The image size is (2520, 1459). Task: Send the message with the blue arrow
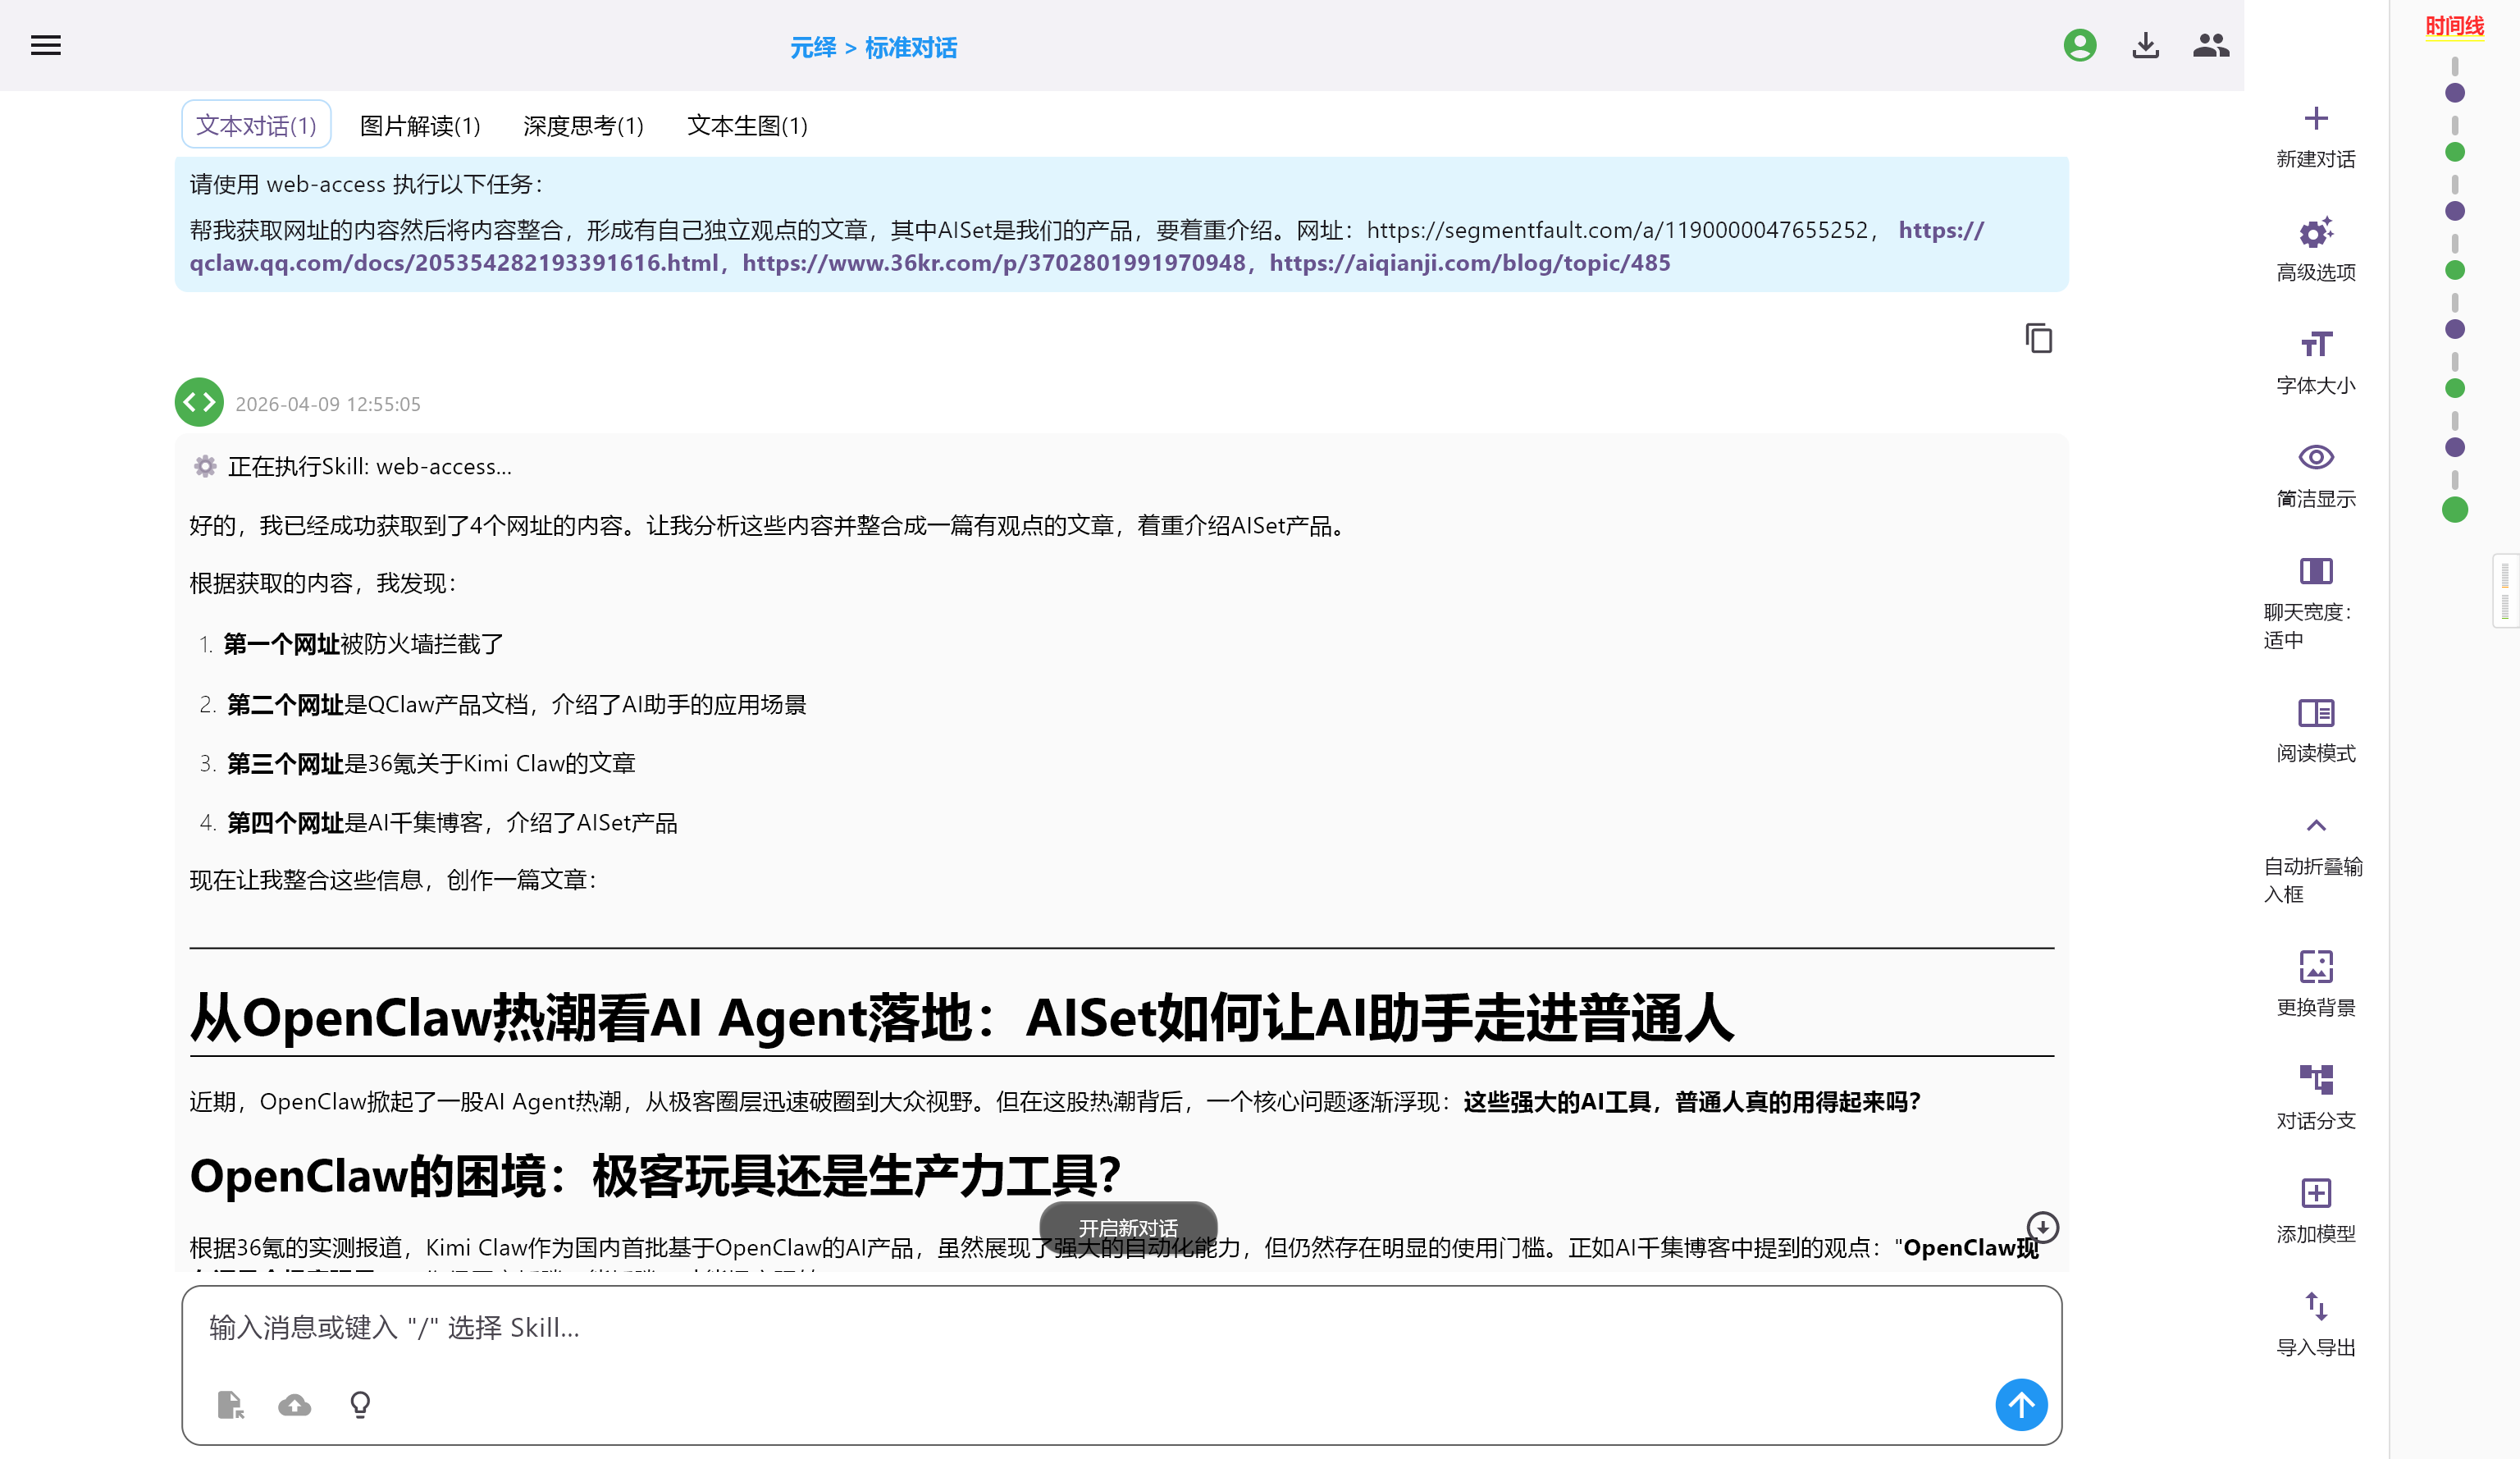2021,1405
